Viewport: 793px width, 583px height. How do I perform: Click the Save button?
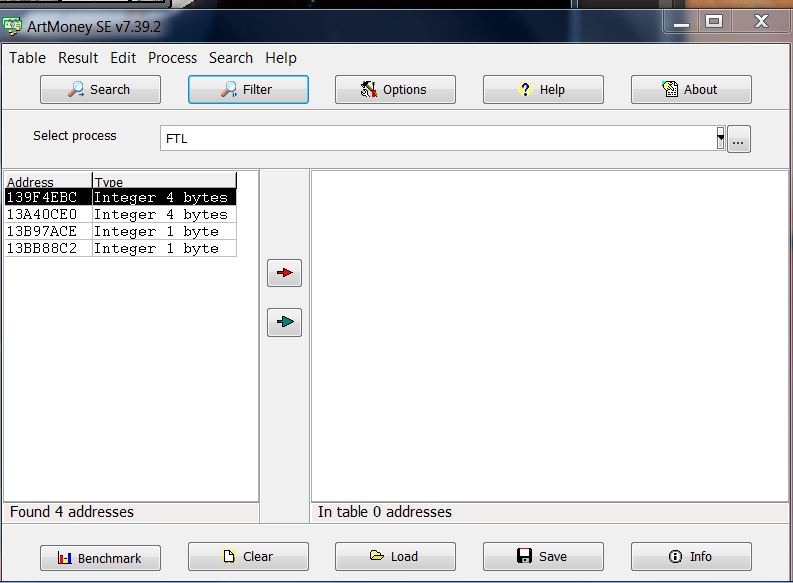(543, 556)
